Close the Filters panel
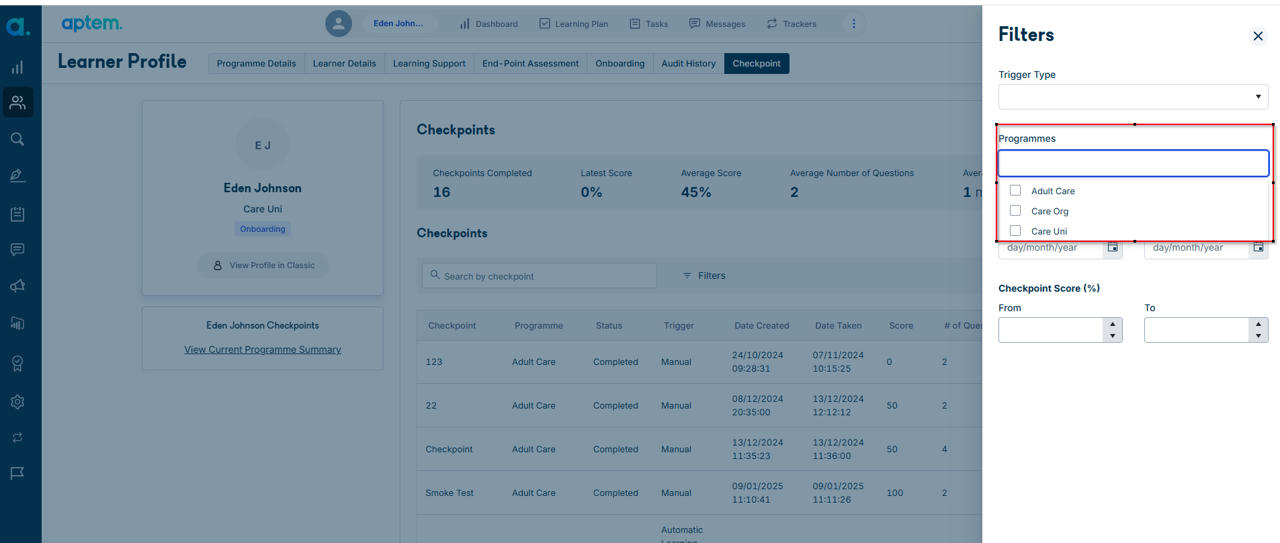Screen dimensions: 1280x543 (x=1258, y=36)
